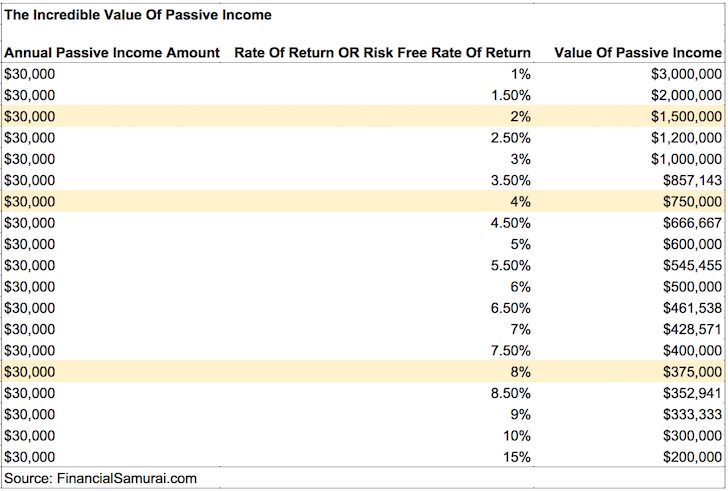The image size is (728, 491).
Task: Select the $857,143 value cell
Action: tap(692, 180)
